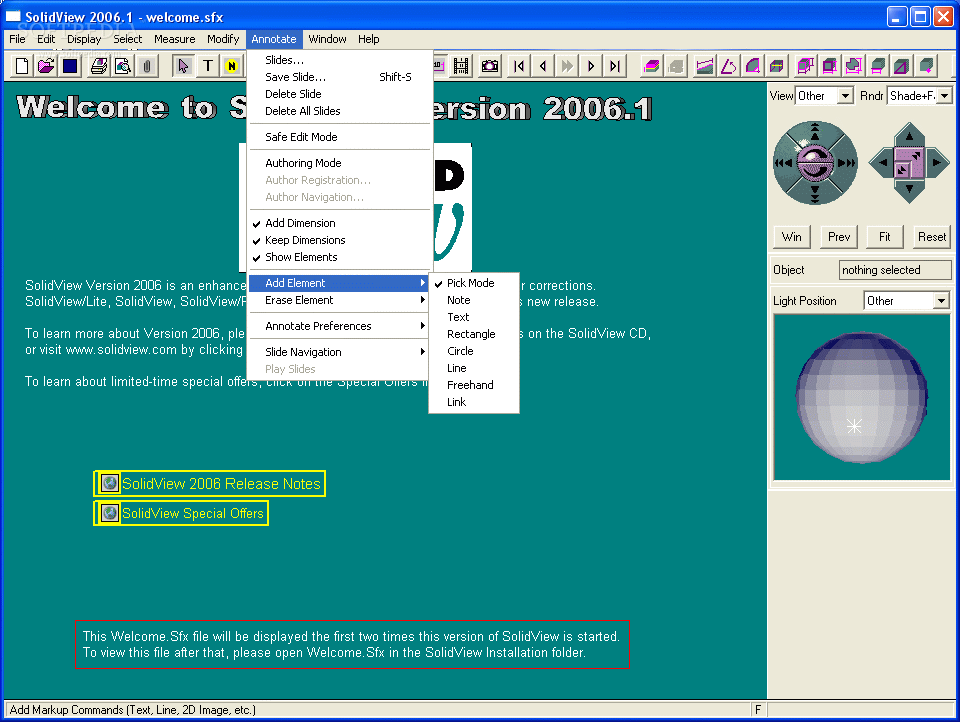Click the block with point marker icon

coord(926,66)
